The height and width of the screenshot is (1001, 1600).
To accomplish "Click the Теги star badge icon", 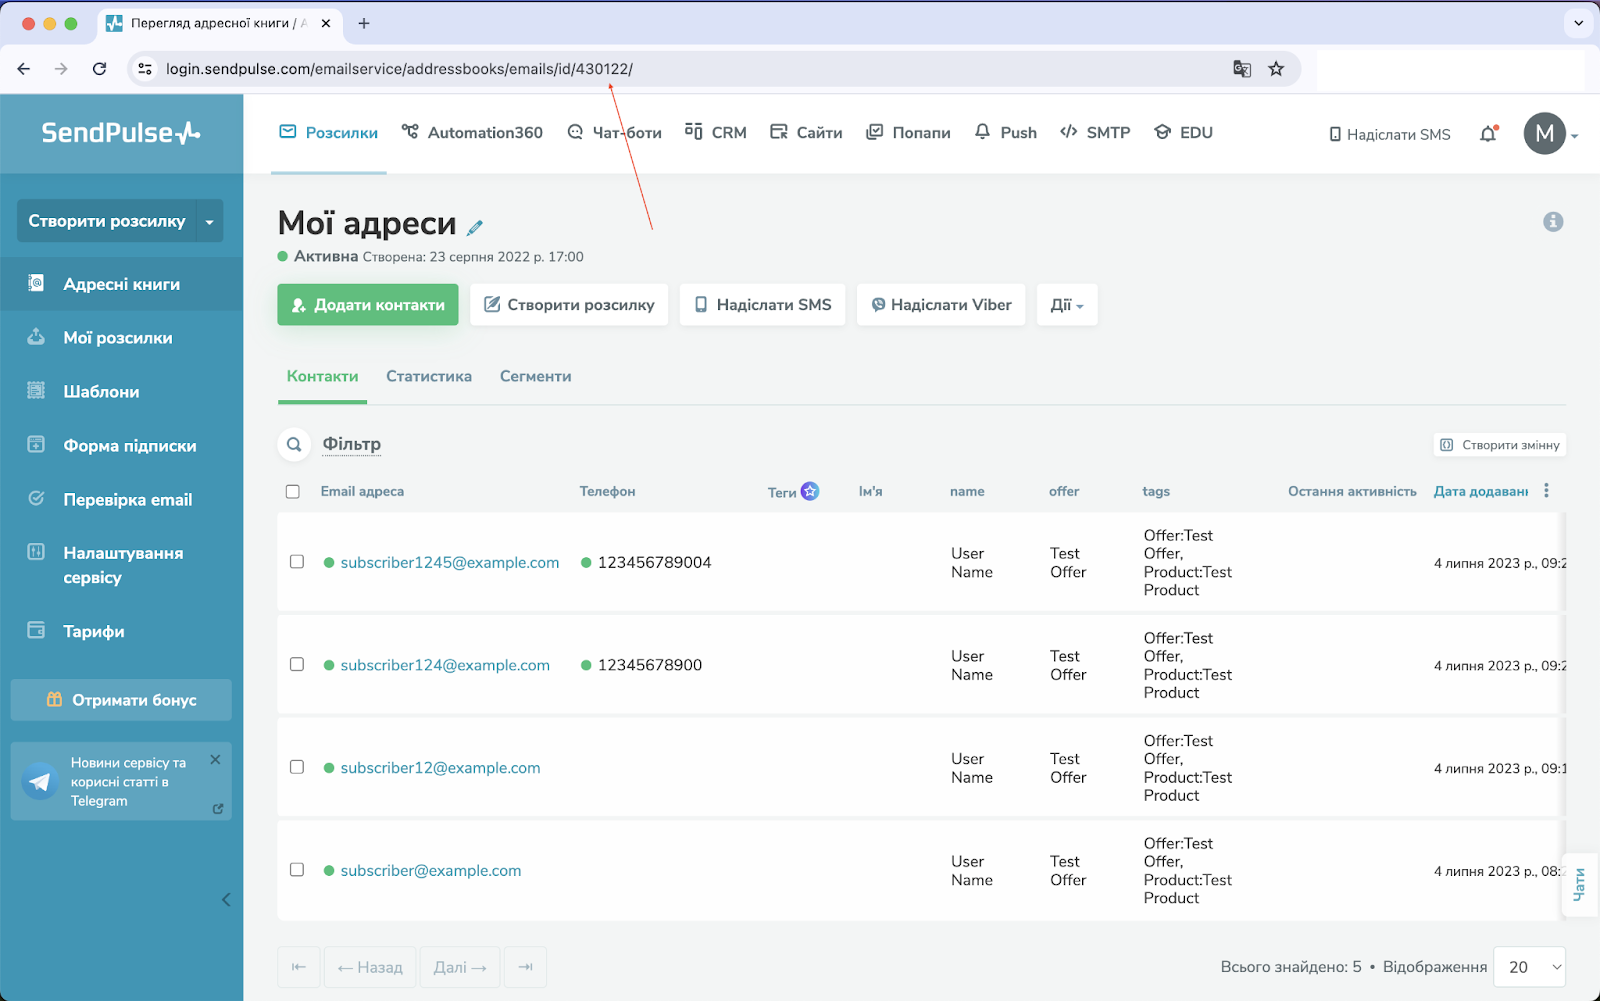I will [810, 491].
